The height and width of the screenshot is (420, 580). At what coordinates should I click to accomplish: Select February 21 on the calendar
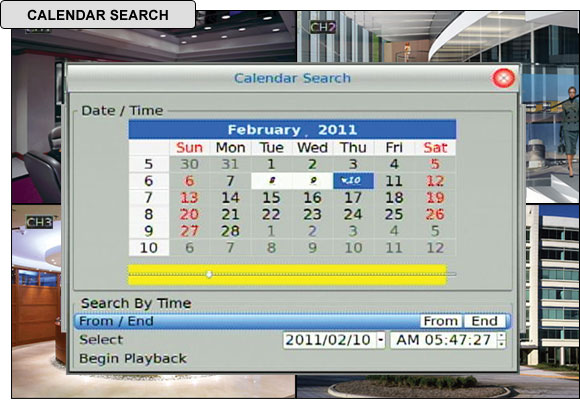point(230,214)
